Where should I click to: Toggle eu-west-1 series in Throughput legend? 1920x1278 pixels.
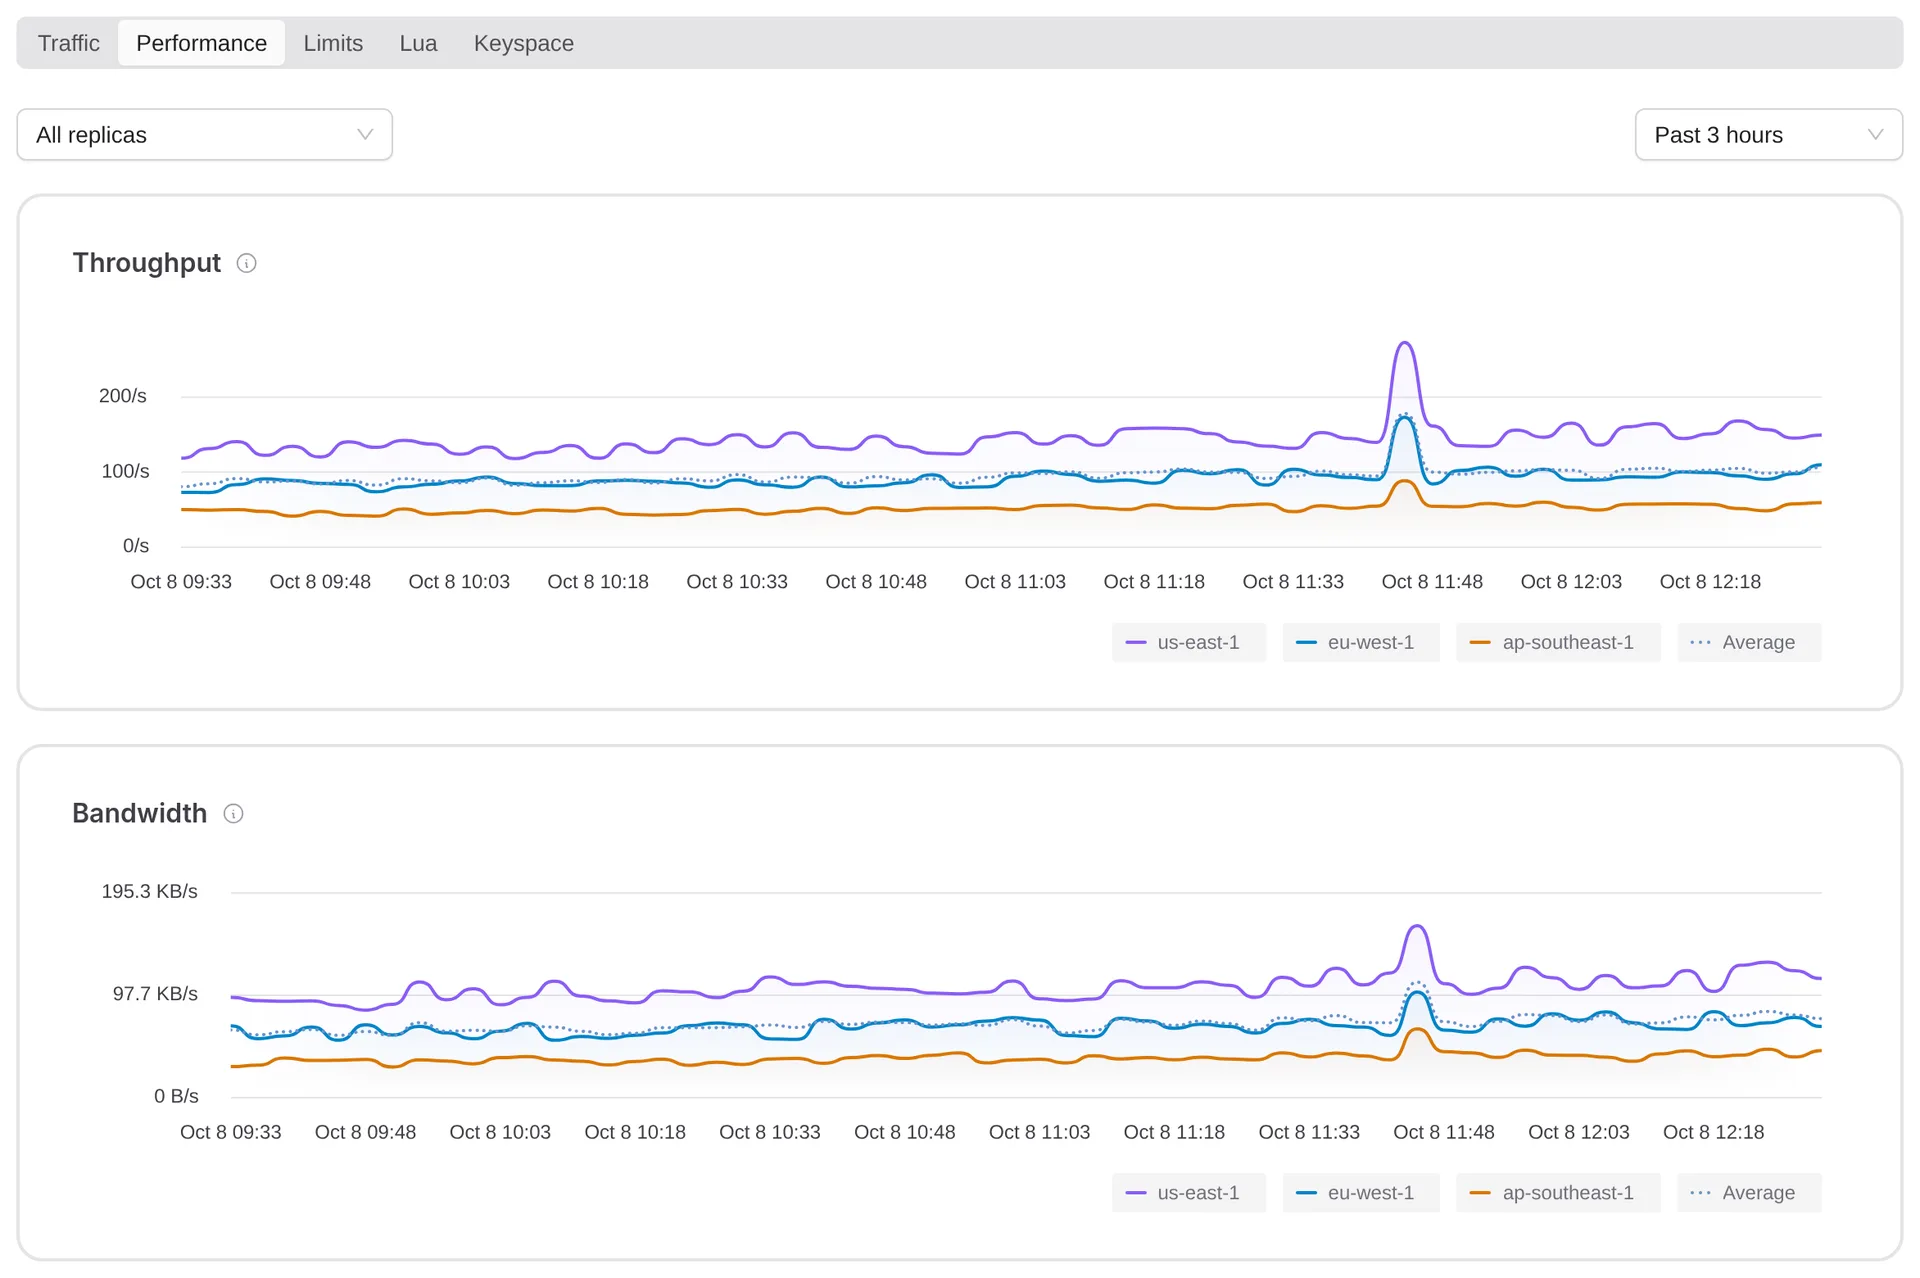[1360, 642]
